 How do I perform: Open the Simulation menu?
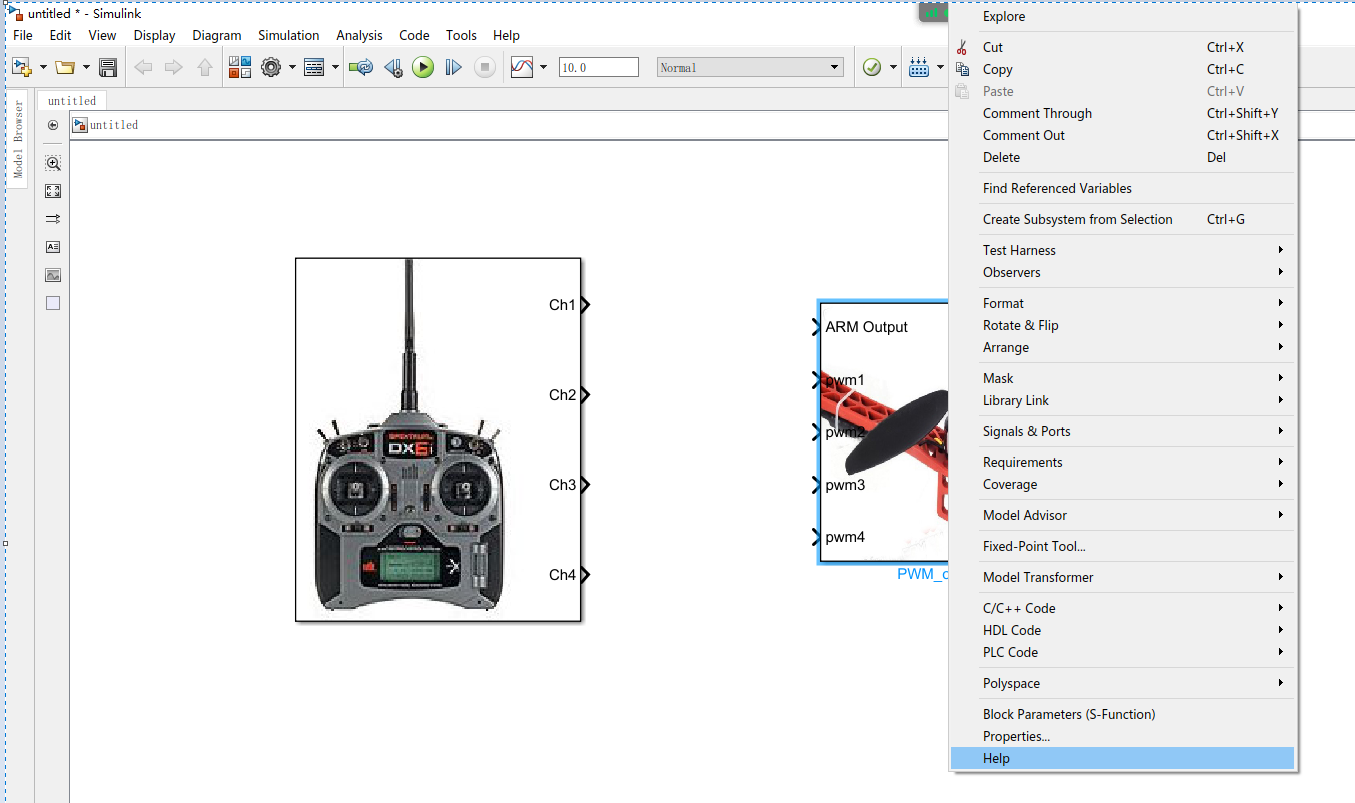[288, 35]
